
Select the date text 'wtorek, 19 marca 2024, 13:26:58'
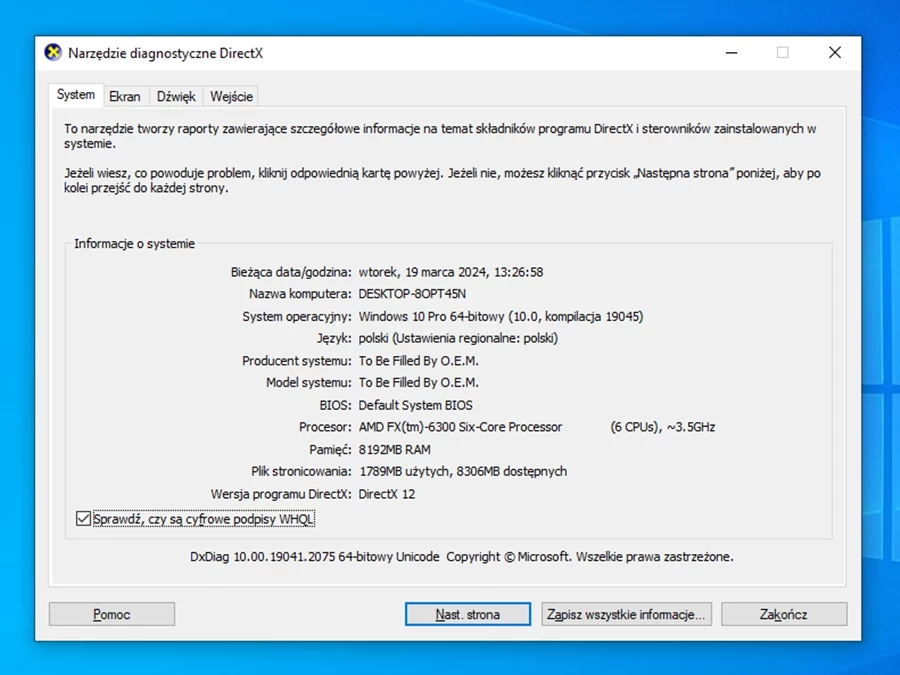click(451, 272)
